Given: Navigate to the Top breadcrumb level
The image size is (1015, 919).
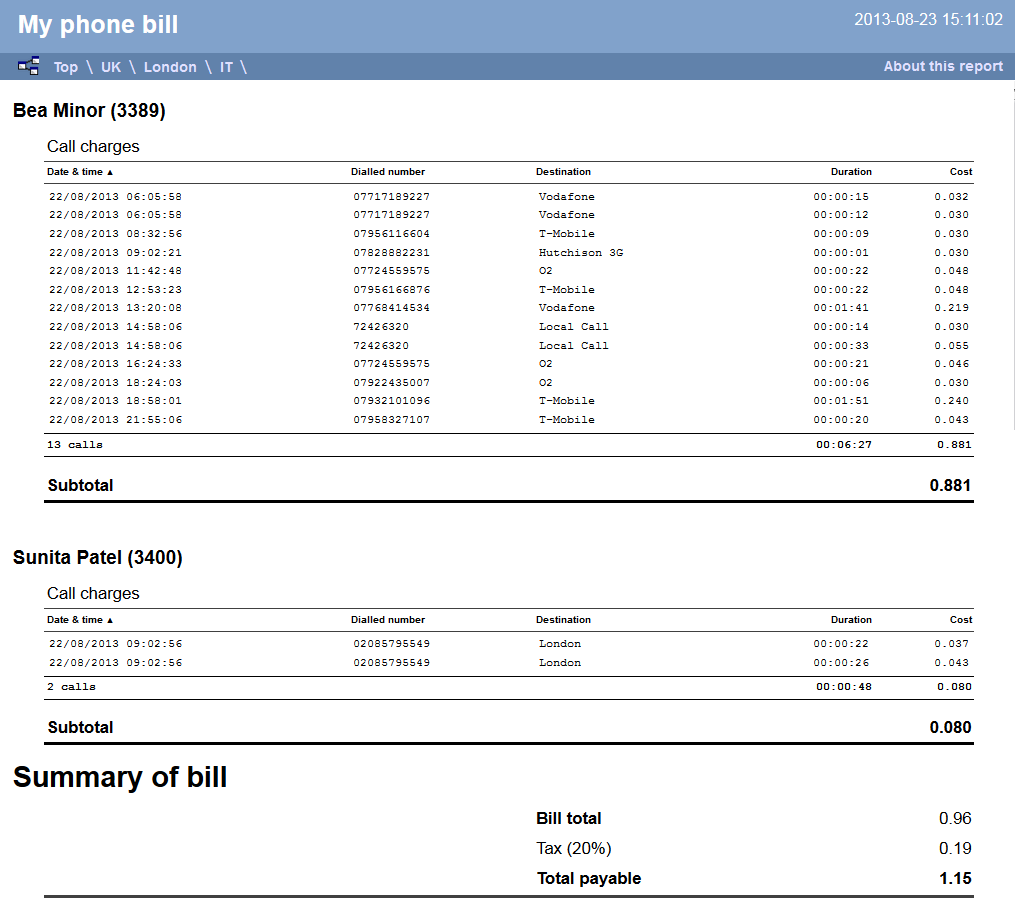Looking at the screenshot, I should (65, 67).
